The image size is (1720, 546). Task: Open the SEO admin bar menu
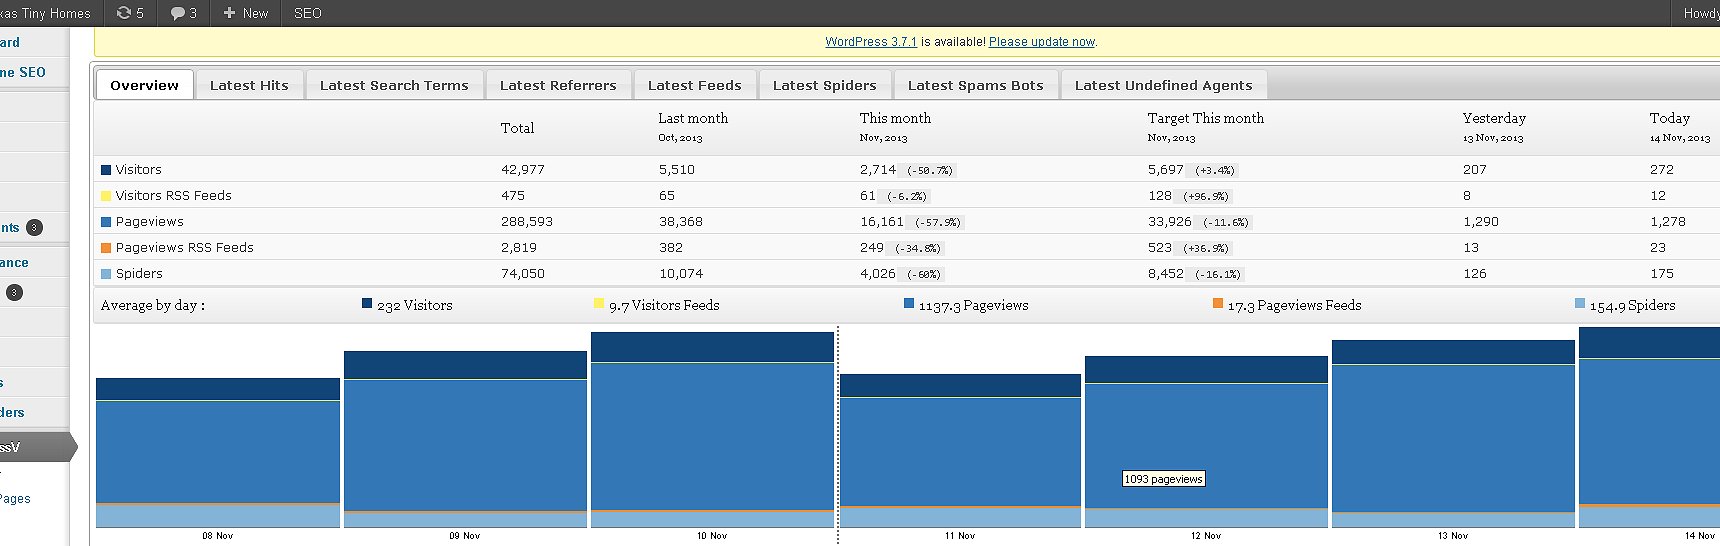(x=307, y=13)
